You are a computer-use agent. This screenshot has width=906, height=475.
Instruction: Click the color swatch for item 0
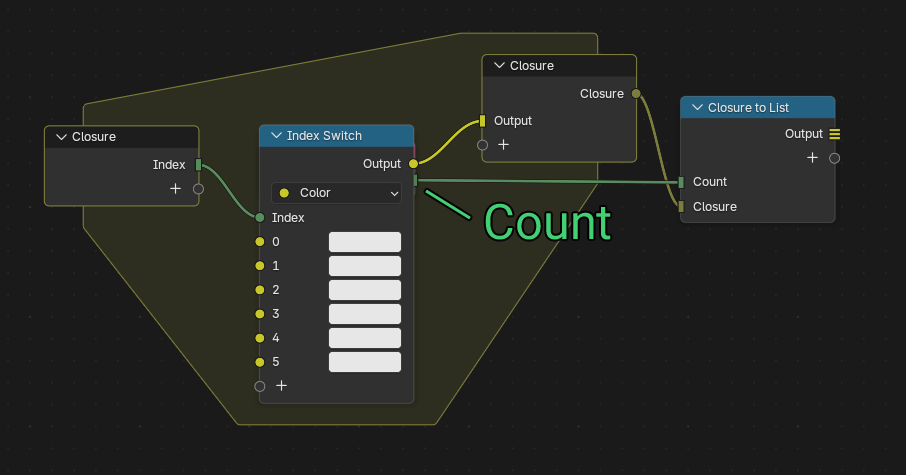pos(365,242)
